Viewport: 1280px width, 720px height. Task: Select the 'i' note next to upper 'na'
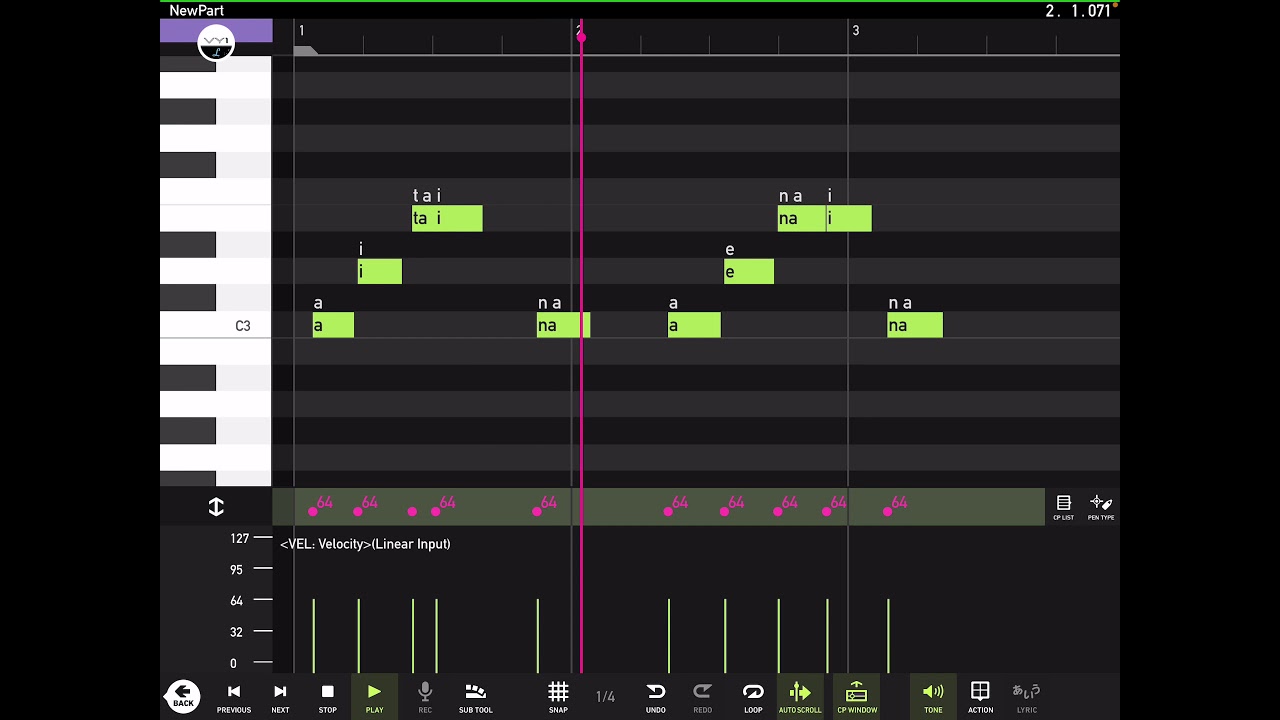click(849, 218)
